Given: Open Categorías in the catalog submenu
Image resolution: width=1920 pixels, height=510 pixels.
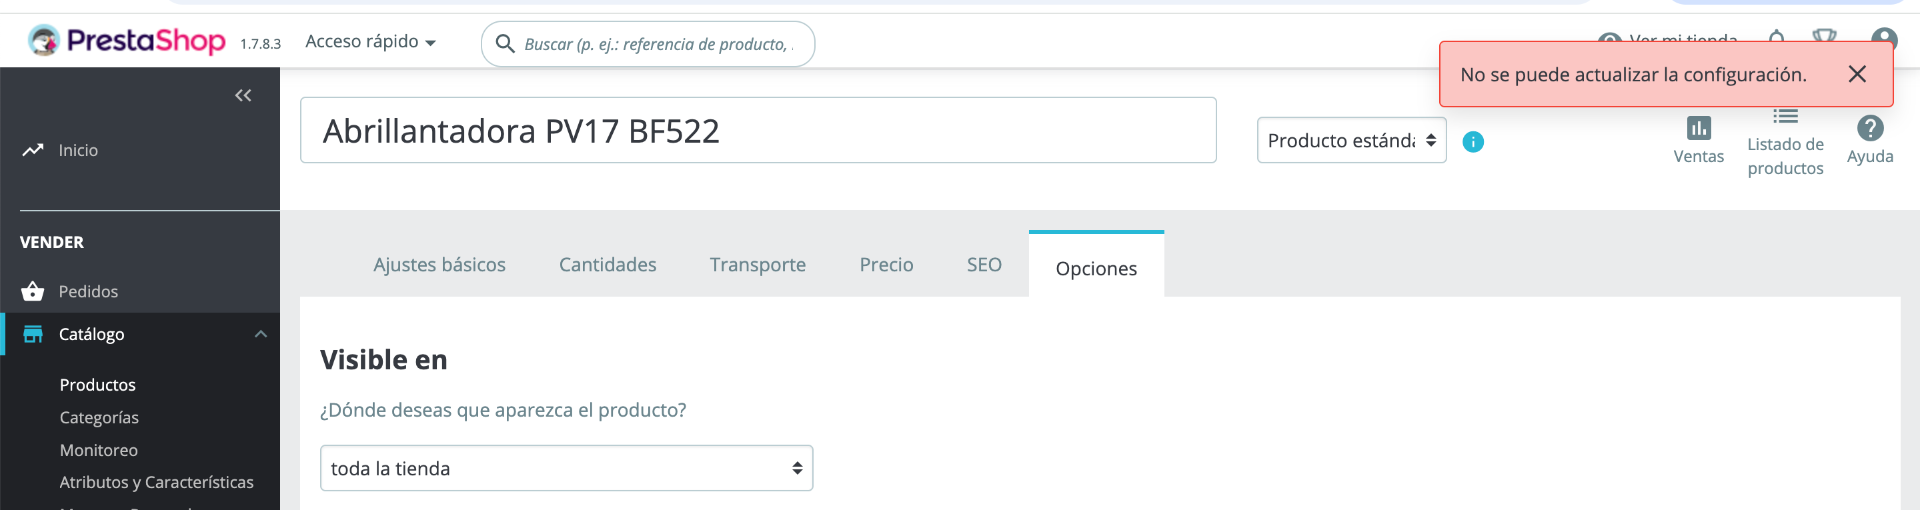Looking at the screenshot, I should pos(99,417).
